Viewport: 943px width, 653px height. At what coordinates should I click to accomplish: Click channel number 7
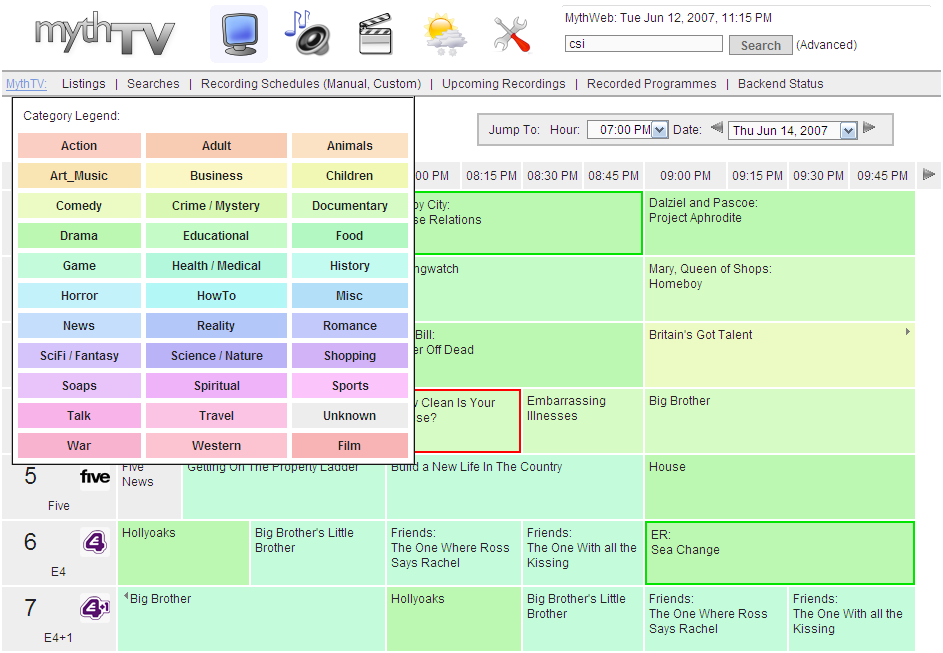click(31, 608)
